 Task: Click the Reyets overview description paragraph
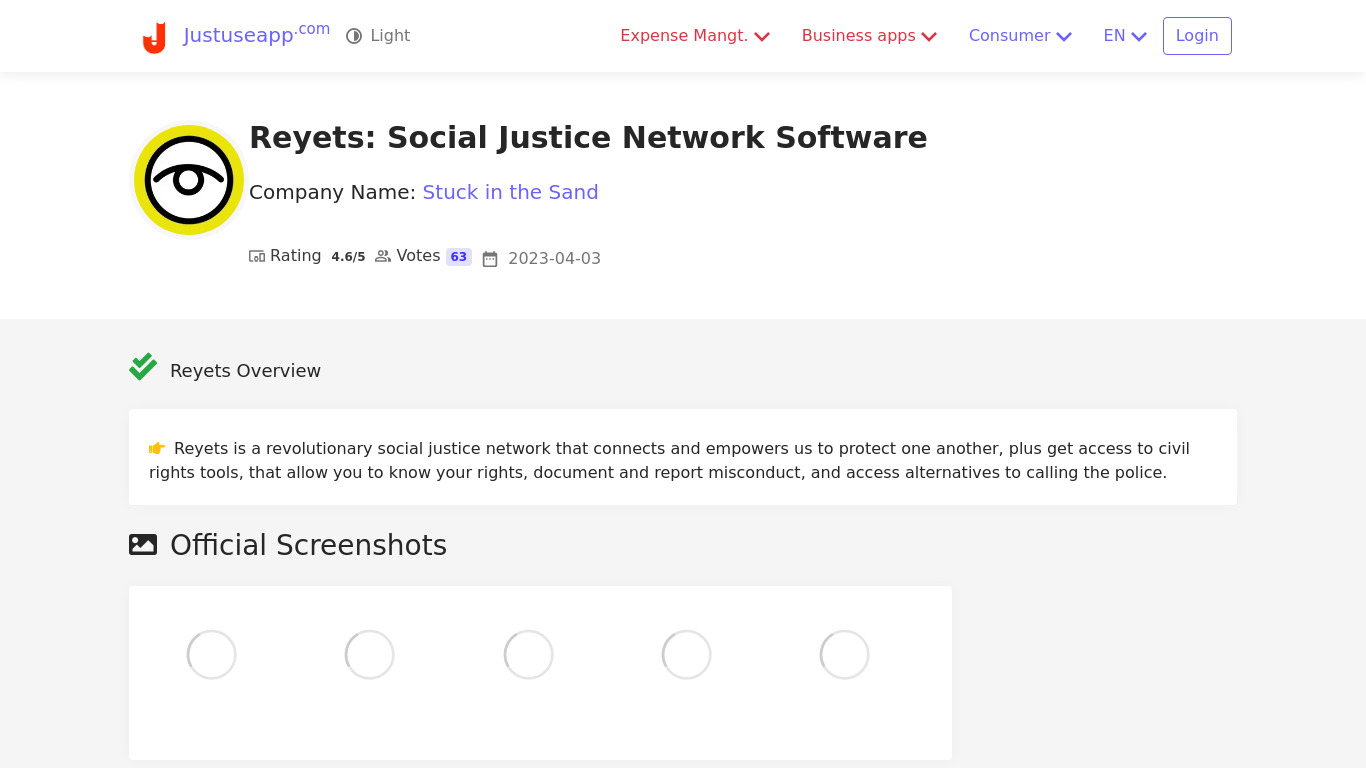pos(669,460)
